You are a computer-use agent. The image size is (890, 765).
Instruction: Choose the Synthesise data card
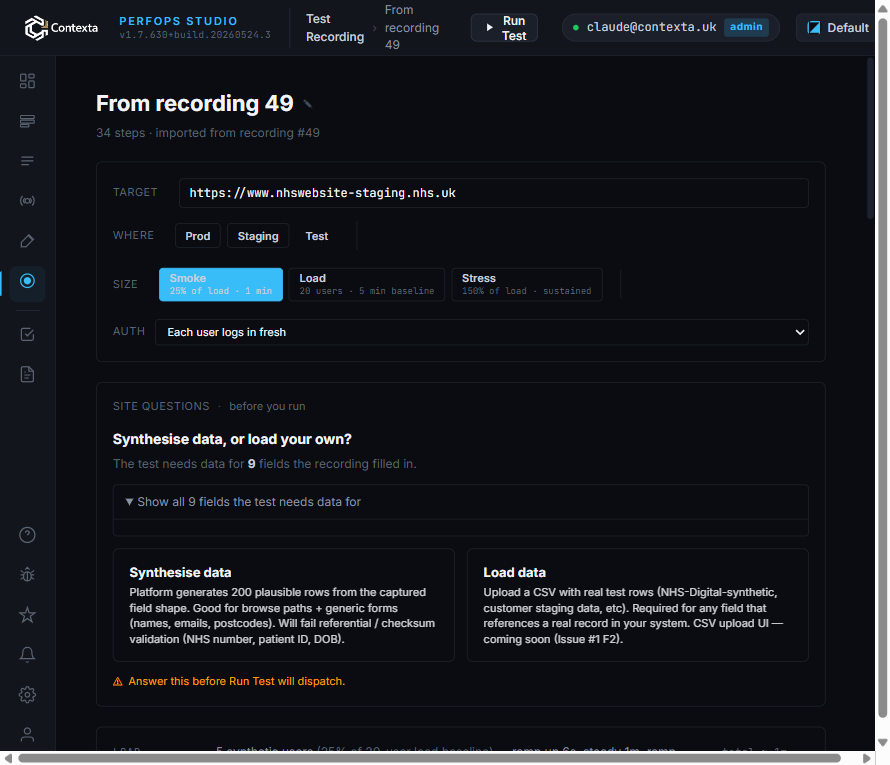click(x=284, y=605)
